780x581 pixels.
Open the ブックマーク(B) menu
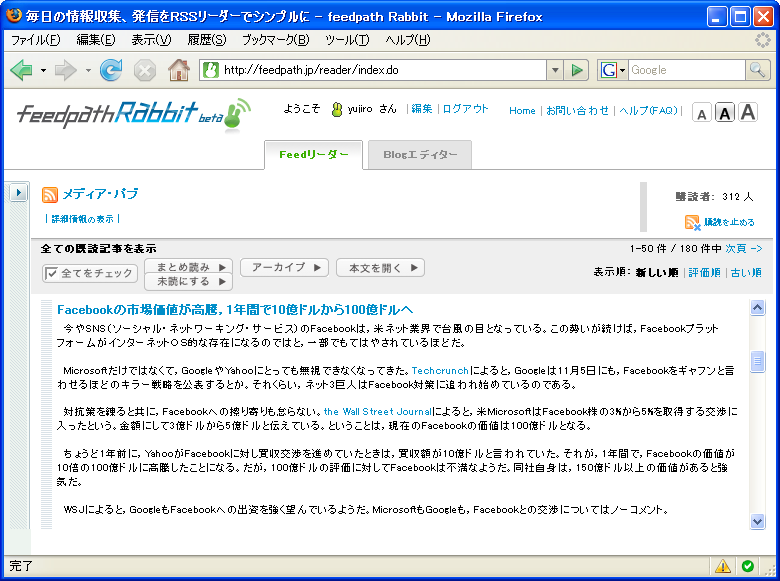(x=276, y=40)
